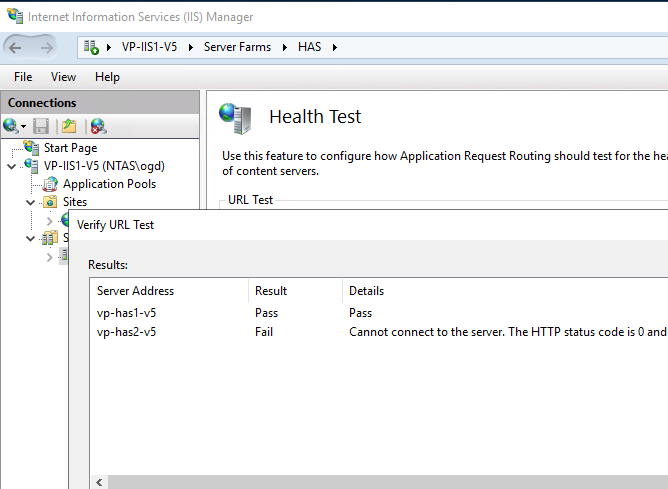Click the Up folder icon in Connections toolbar

pyautogui.click(x=69, y=126)
